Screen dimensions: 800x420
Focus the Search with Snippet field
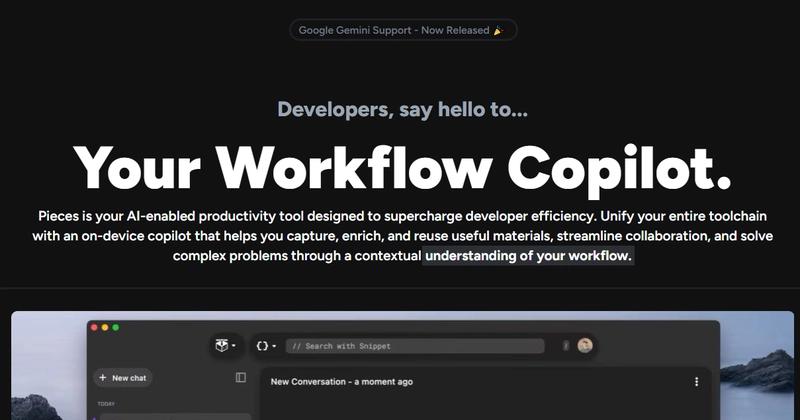[415, 346]
